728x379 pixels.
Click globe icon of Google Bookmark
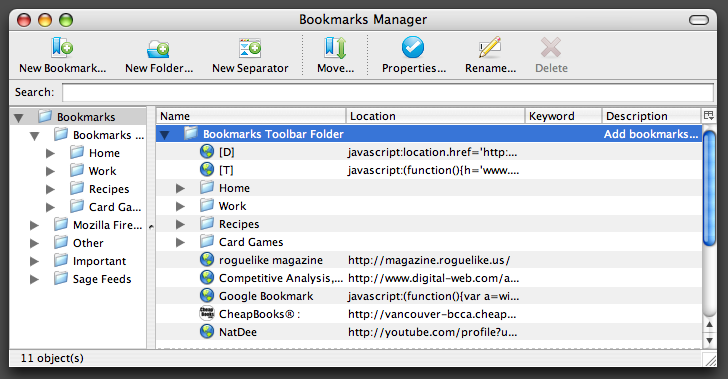coord(207,295)
